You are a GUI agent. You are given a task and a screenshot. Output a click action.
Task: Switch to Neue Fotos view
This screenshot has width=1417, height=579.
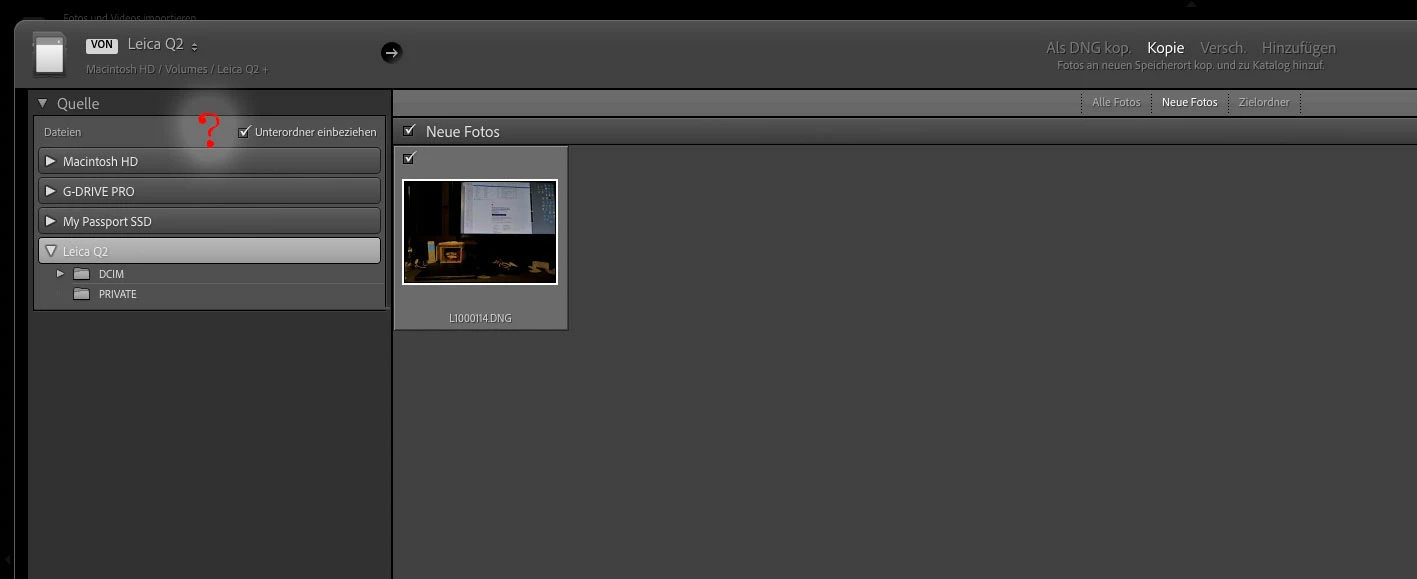pos(1190,102)
